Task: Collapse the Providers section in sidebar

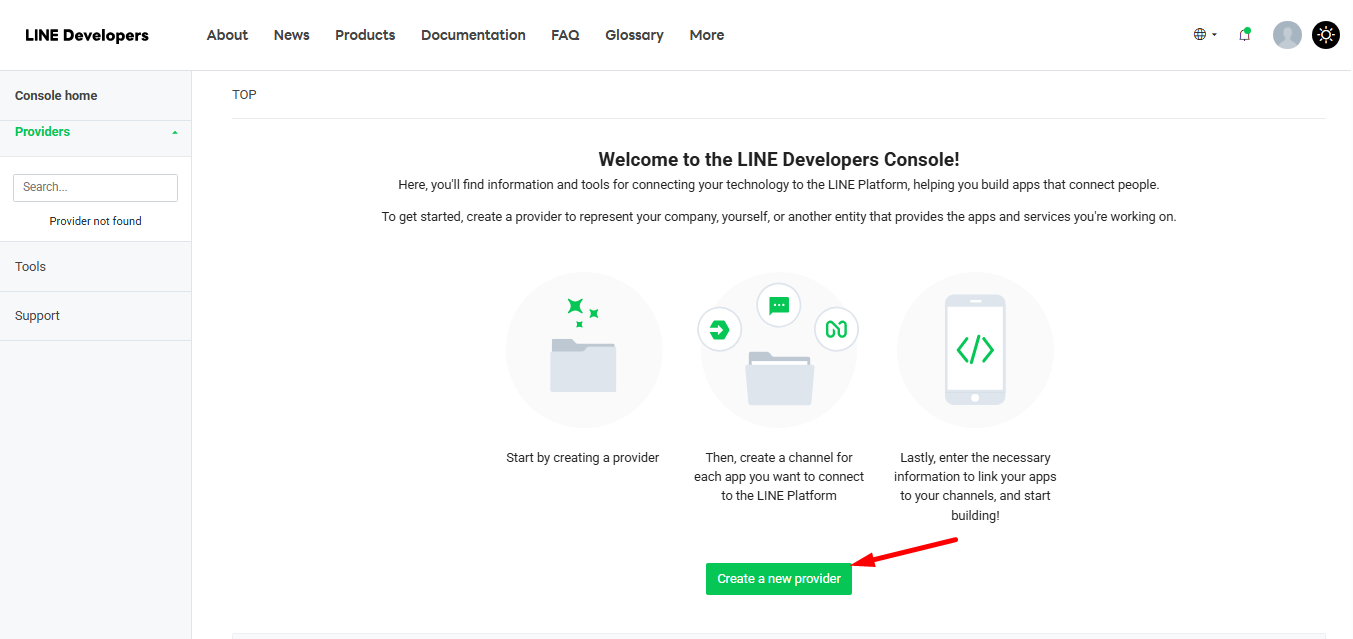Action: 174,131
